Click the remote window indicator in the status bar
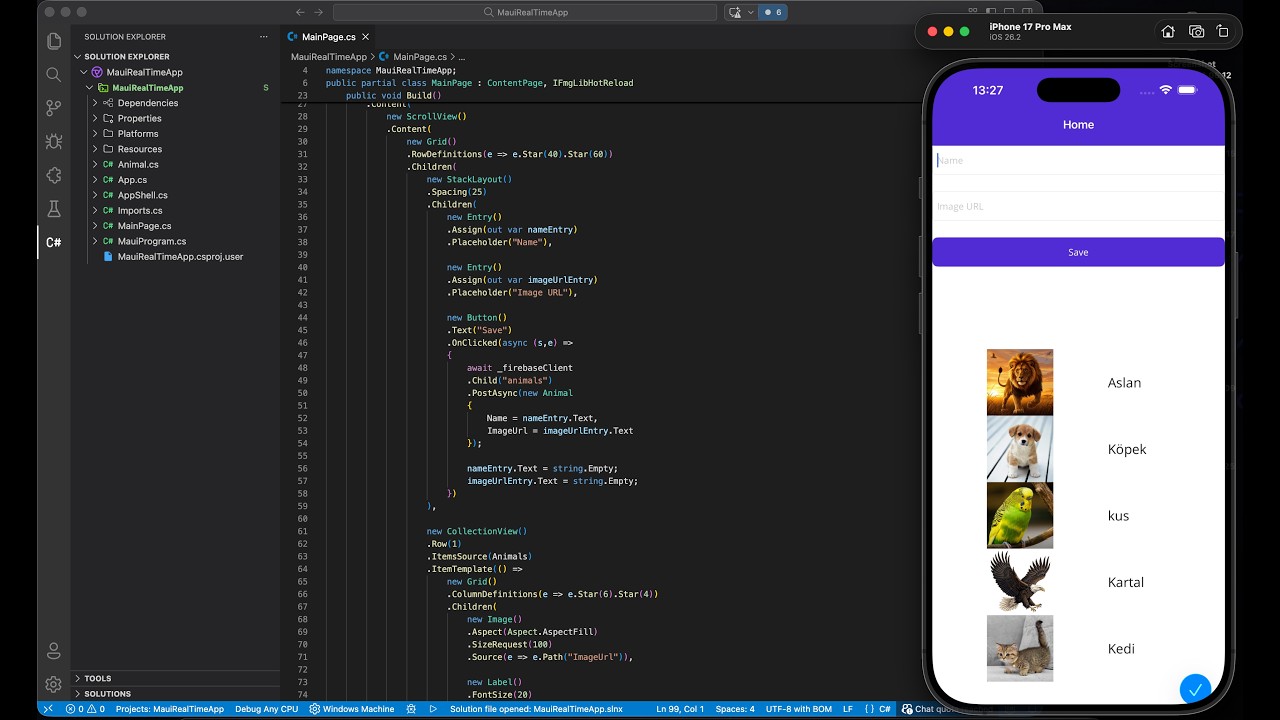 pyautogui.click(x=47, y=709)
